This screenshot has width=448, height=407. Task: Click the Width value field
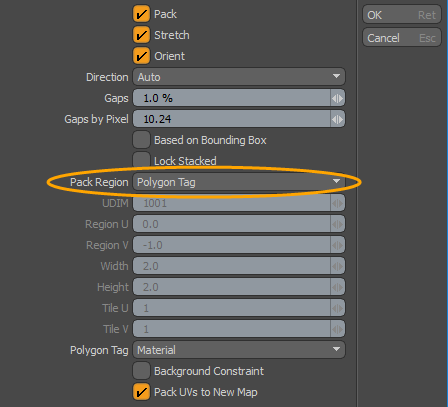[x=232, y=266]
